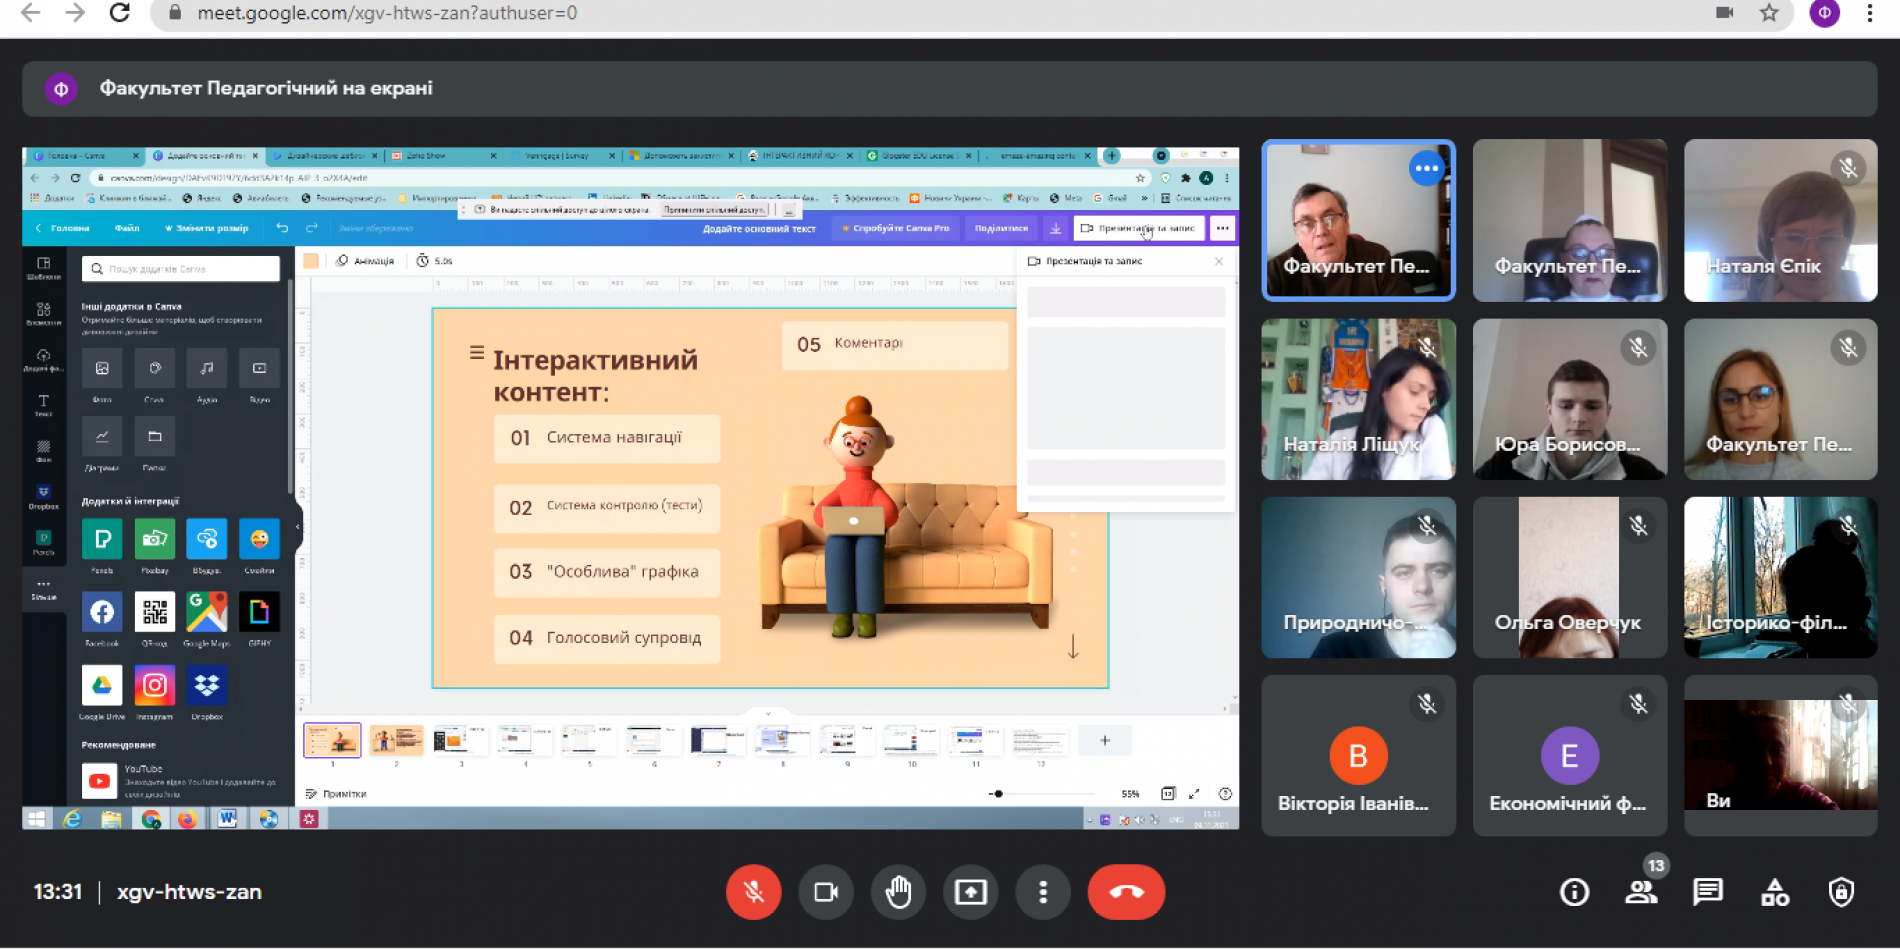Click the Dropbox app icon in the grid
This screenshot has width=1900, height=950.
point(207,685)
